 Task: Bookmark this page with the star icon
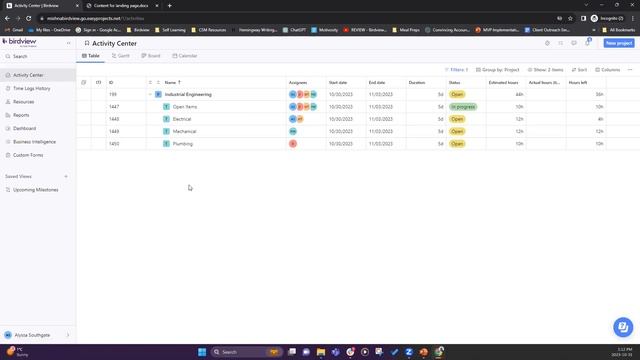pyautogui.click(x=570, y=18)
